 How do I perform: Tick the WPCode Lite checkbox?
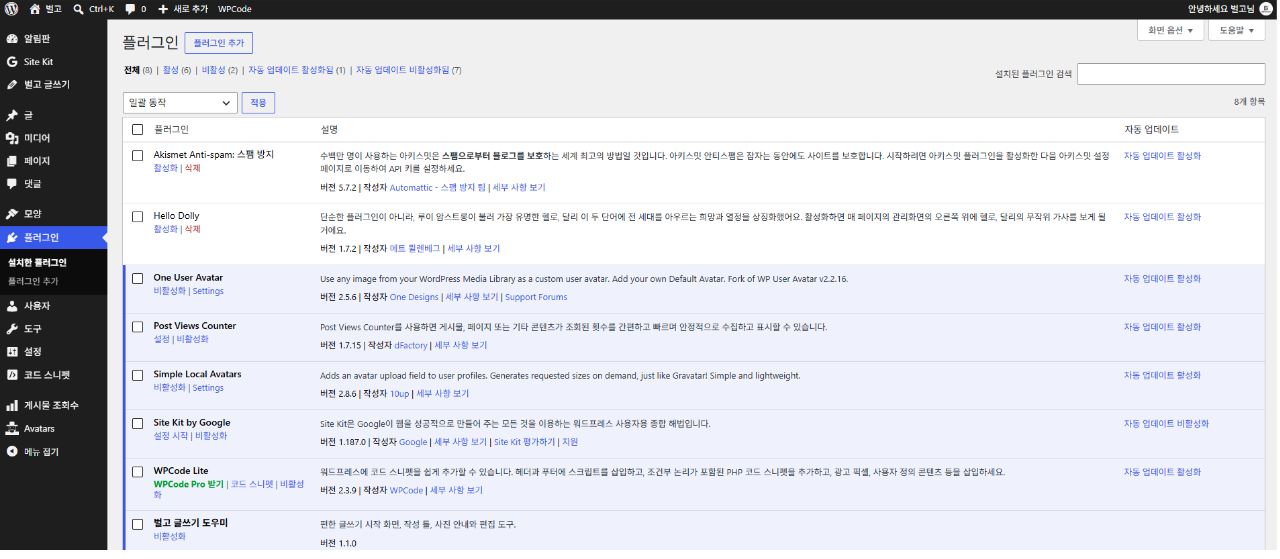point(138,471)
